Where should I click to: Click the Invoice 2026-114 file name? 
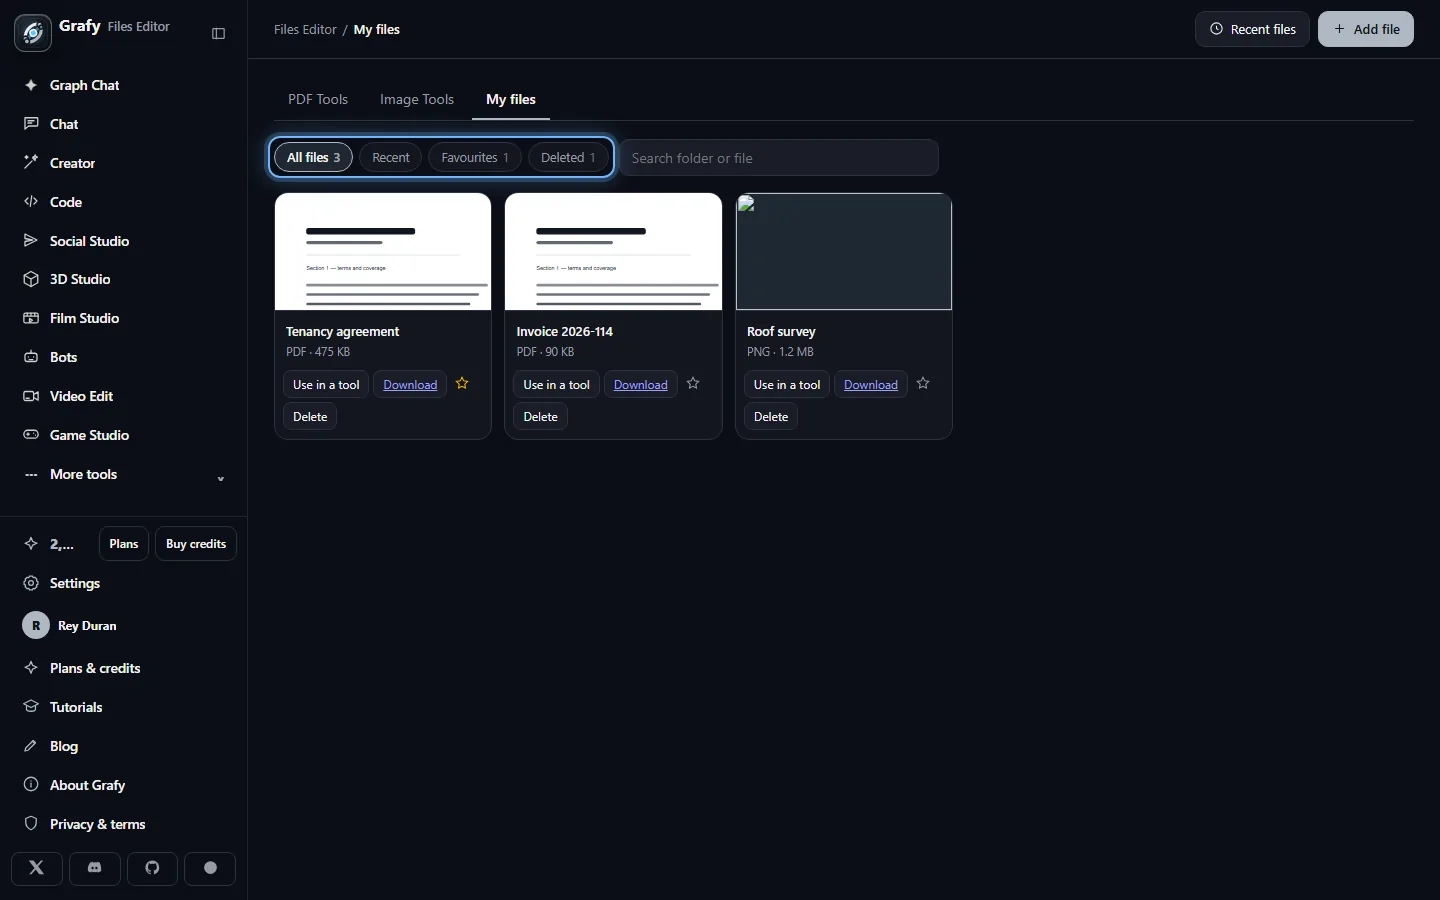[x=565, y=331]
